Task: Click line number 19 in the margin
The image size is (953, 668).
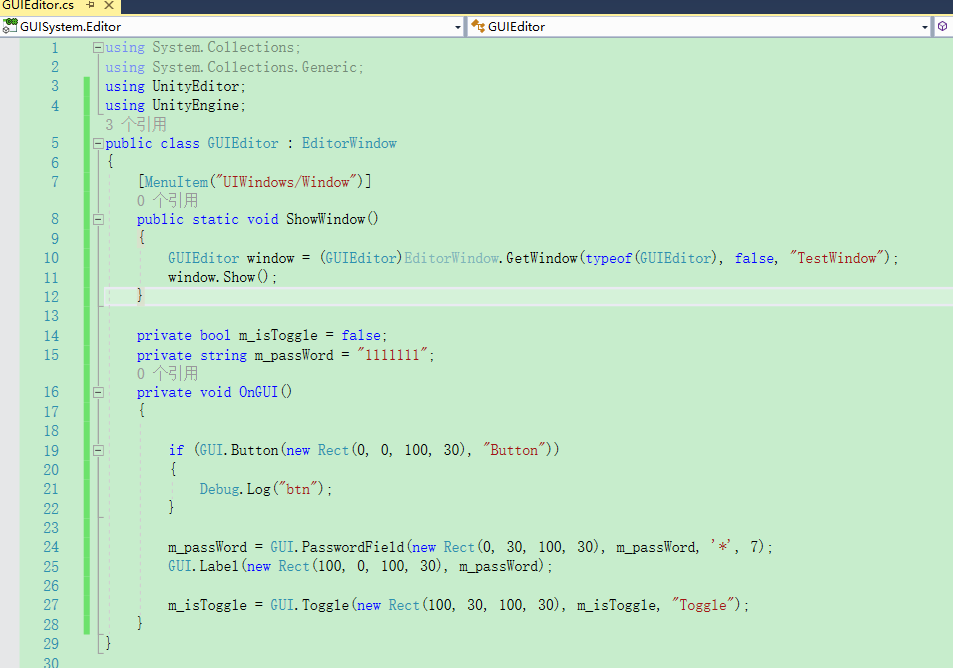Action: point(51,451)
